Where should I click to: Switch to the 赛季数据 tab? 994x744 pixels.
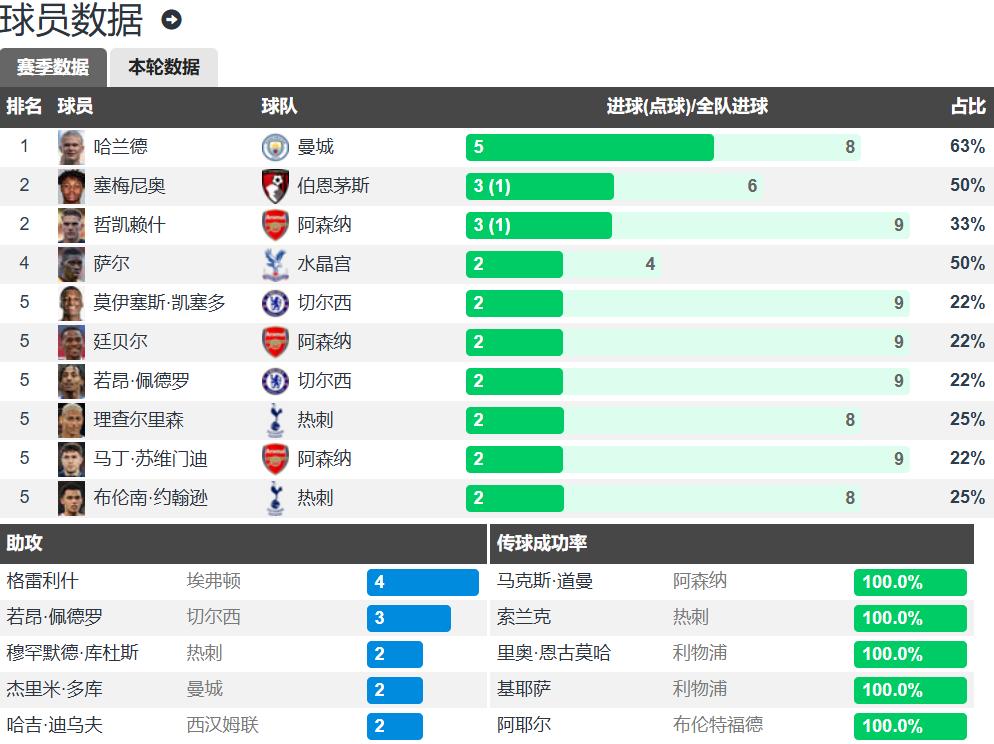click(53, 67)
